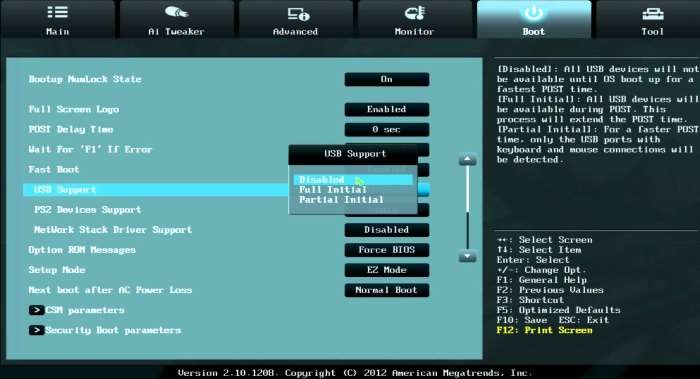The image size is (700, 379).
Task: Choose Full Initial in USB Support popup
Action: click(333, 190)
